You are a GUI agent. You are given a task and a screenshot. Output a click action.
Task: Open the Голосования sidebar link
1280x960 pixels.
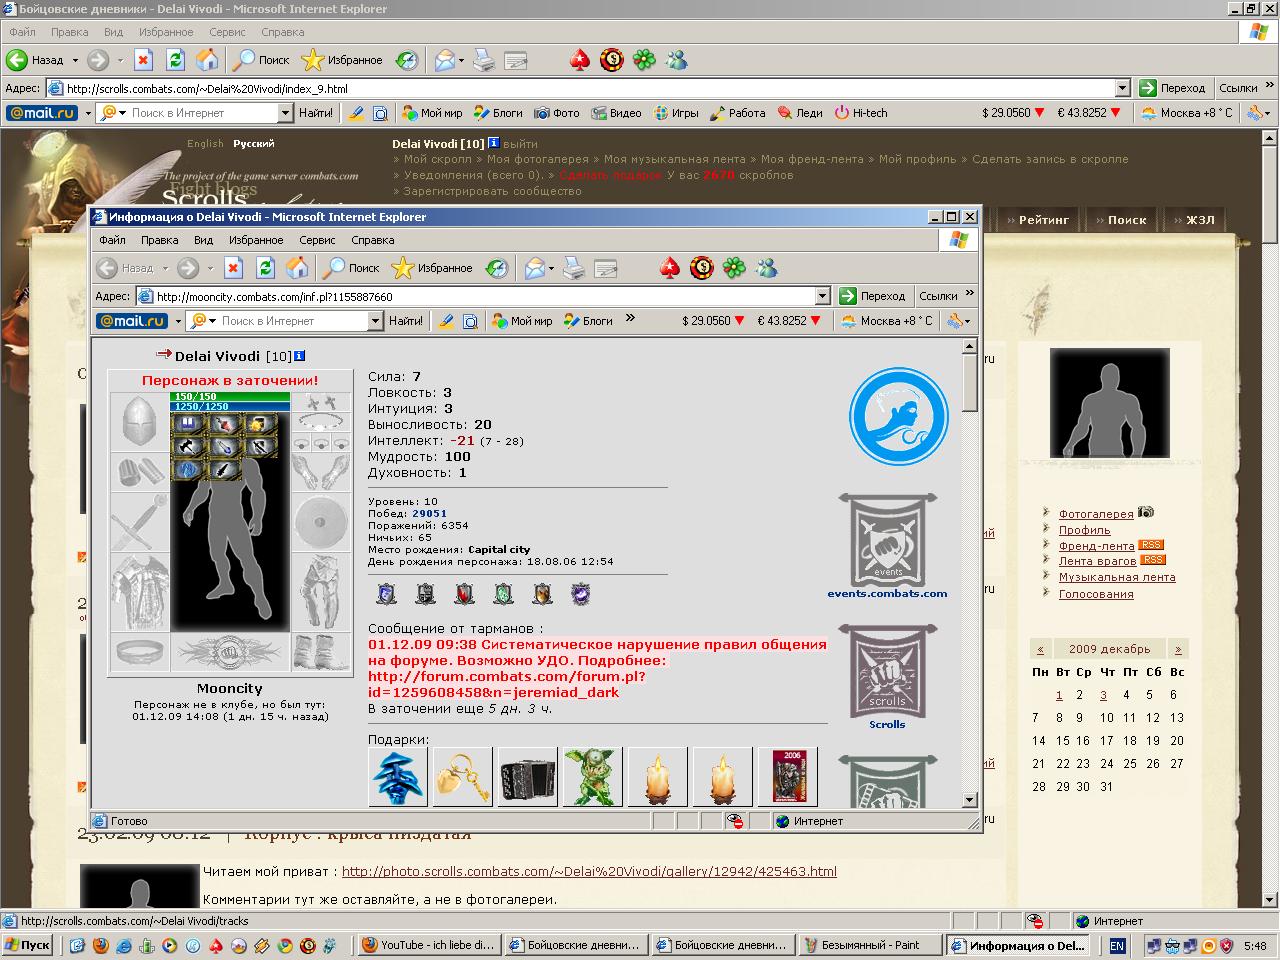click(1096, 594)
